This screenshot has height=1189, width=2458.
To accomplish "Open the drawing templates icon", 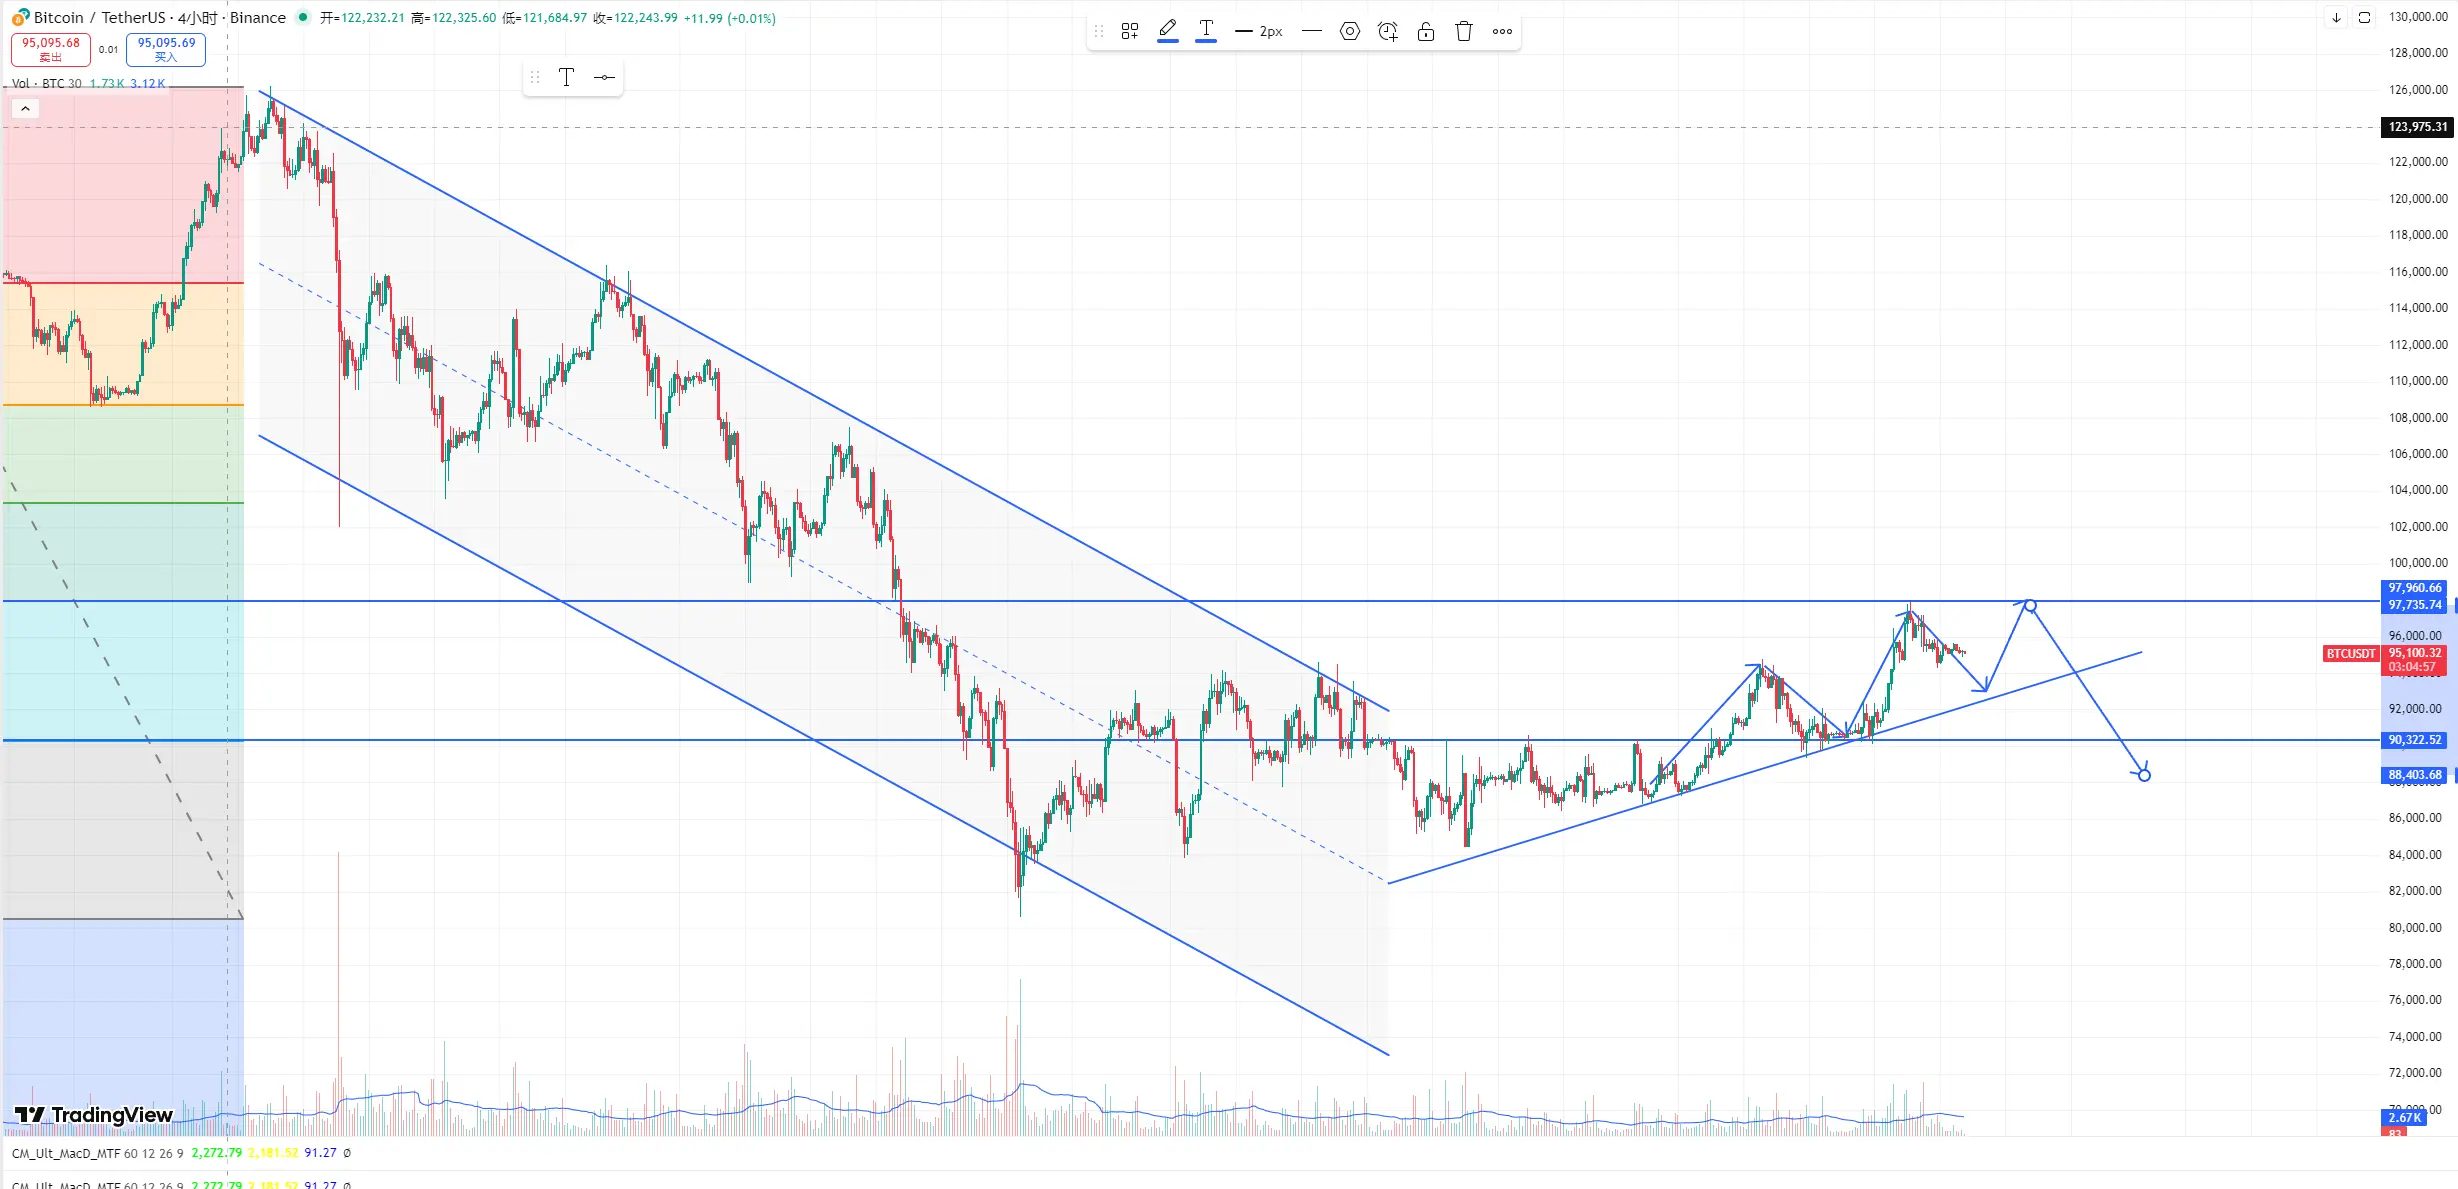I will (1130, 31).
